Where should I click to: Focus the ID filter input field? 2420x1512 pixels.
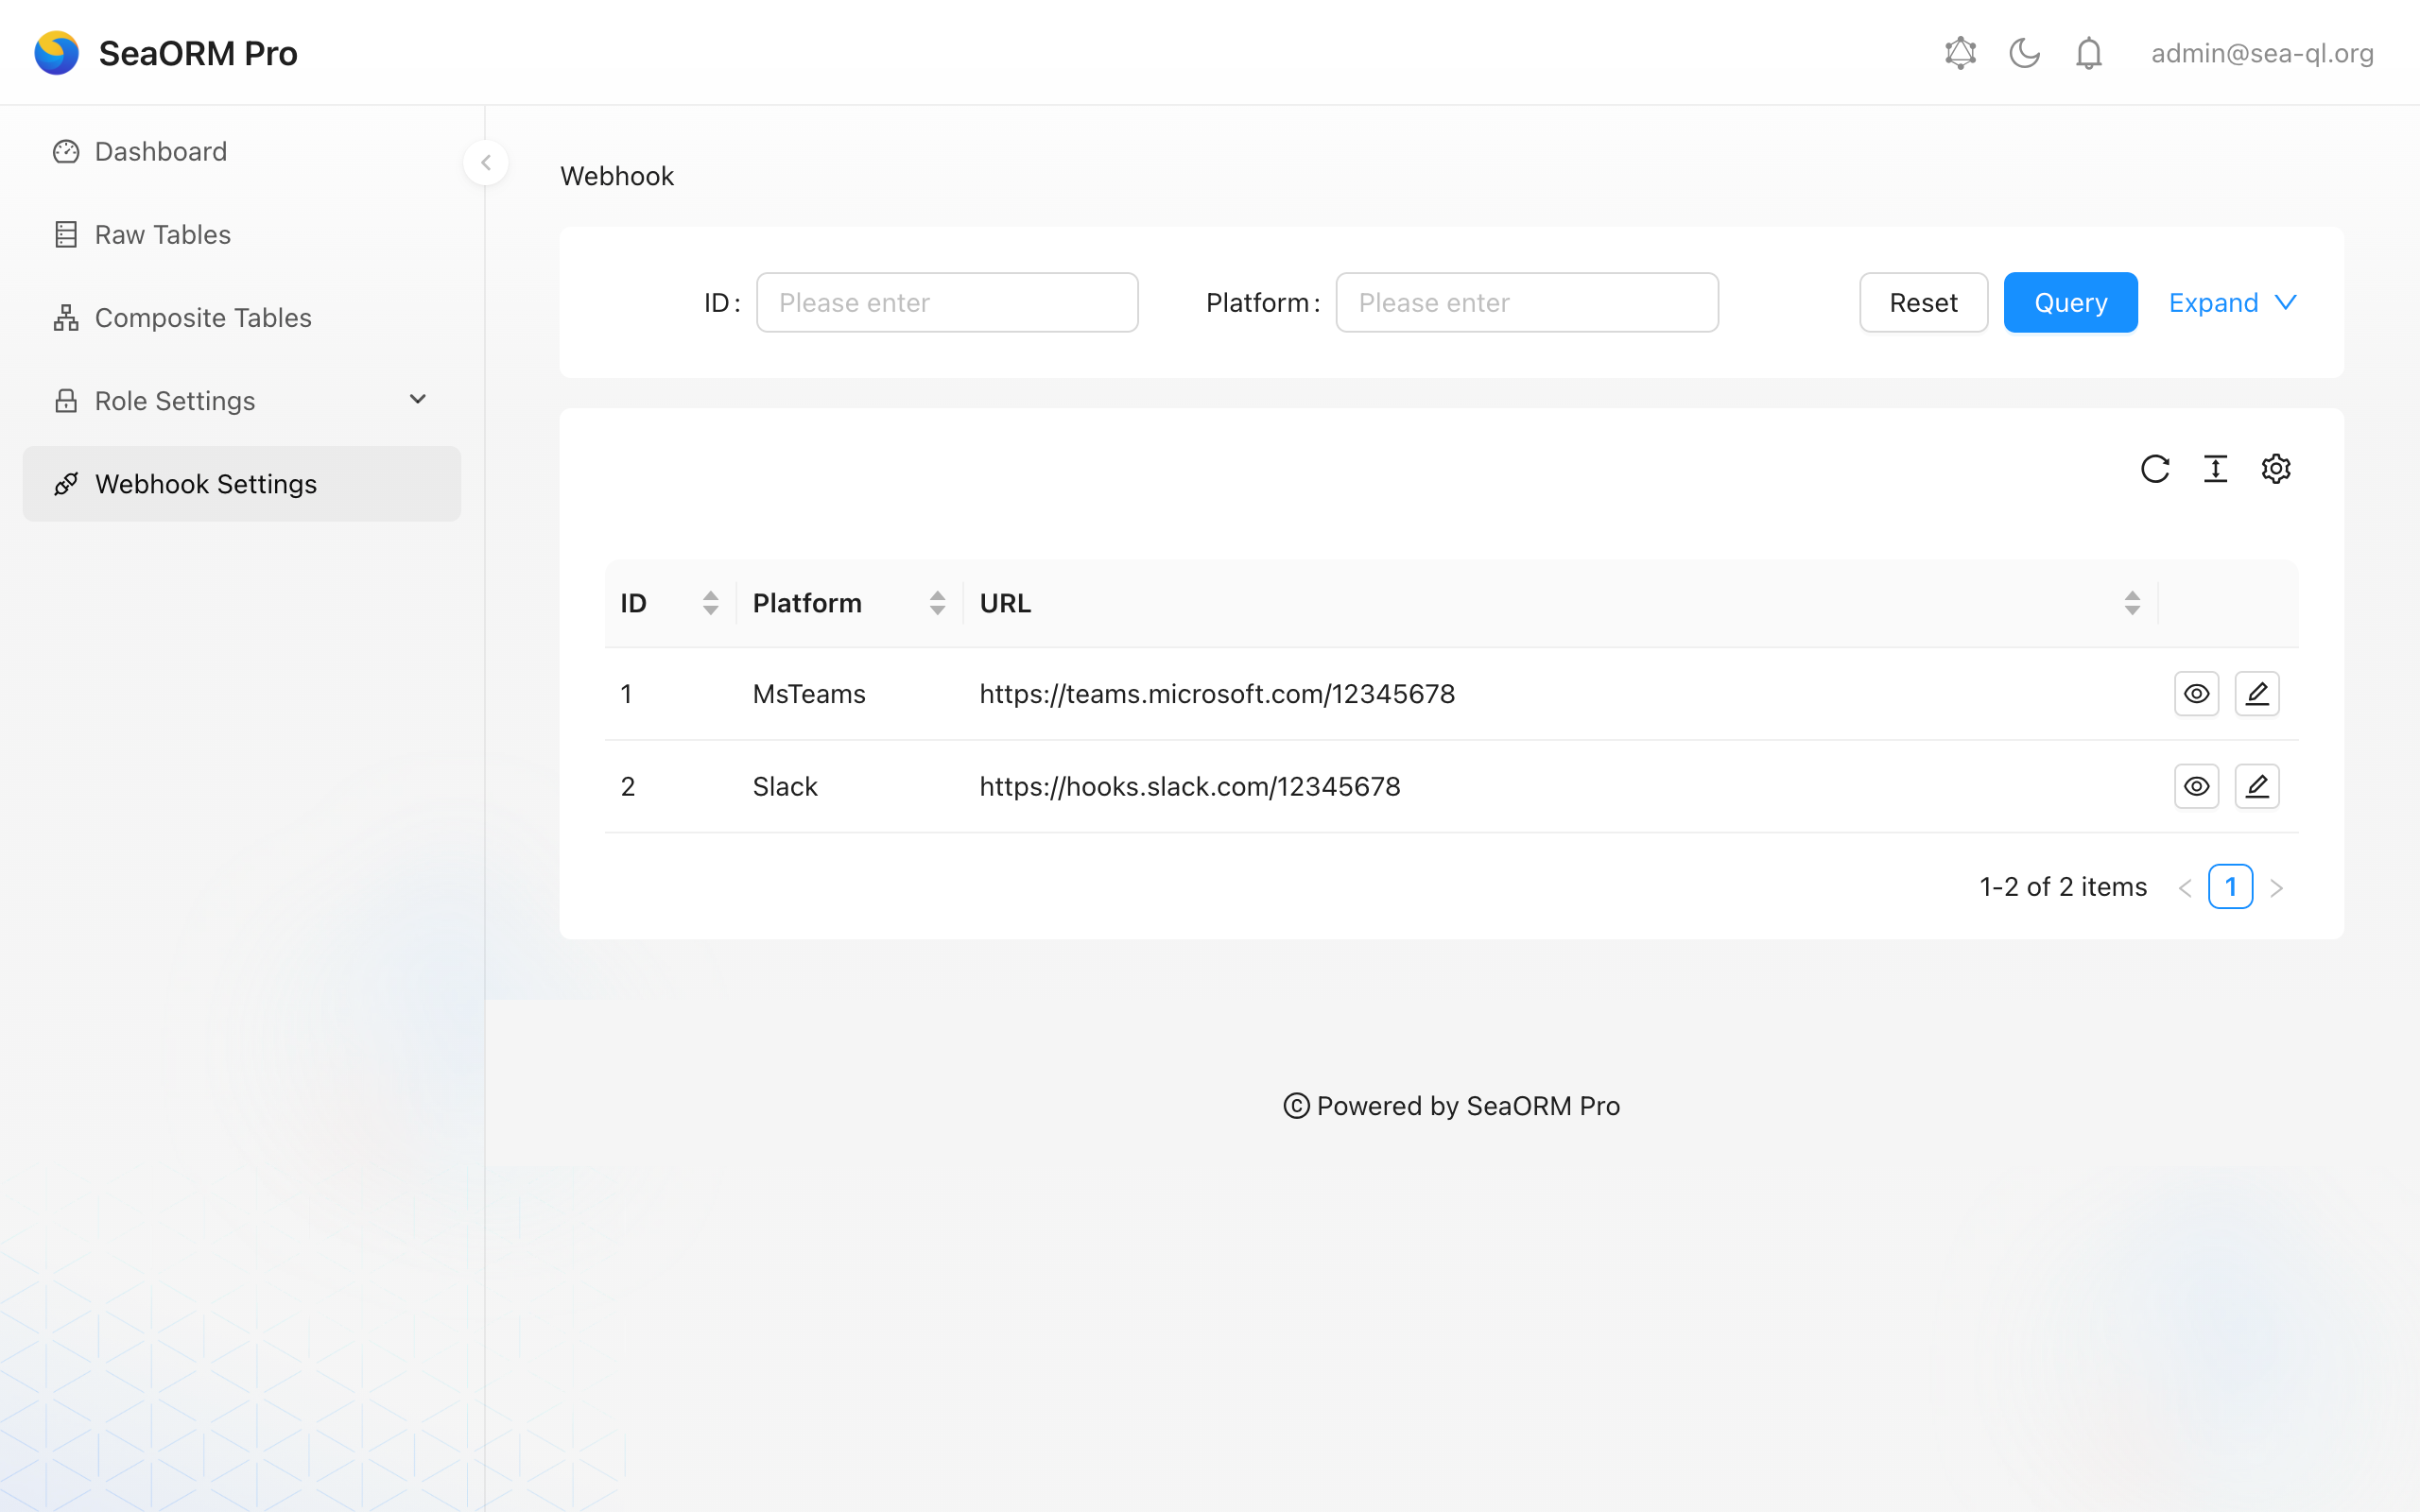[946, 303]
